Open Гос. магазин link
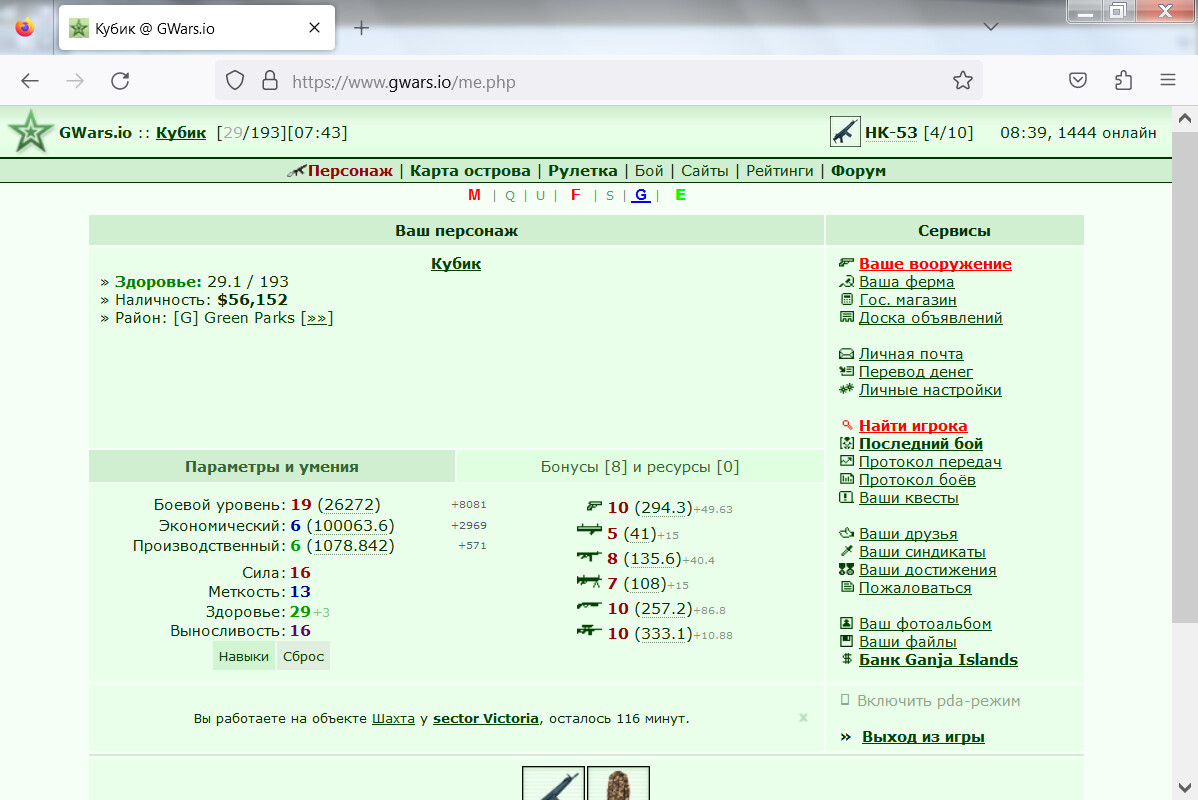Image resolution: width=1198 pixels, height=800 pixels. [908, 300]
